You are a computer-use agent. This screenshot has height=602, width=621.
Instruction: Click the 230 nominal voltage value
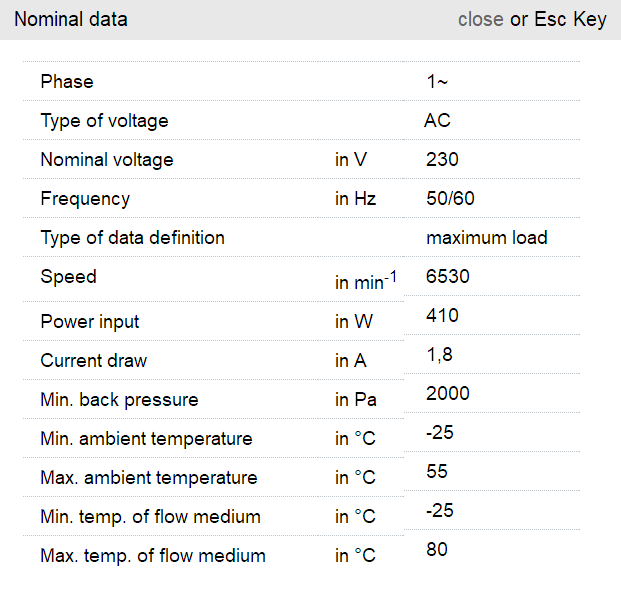(x=442, y=160)
